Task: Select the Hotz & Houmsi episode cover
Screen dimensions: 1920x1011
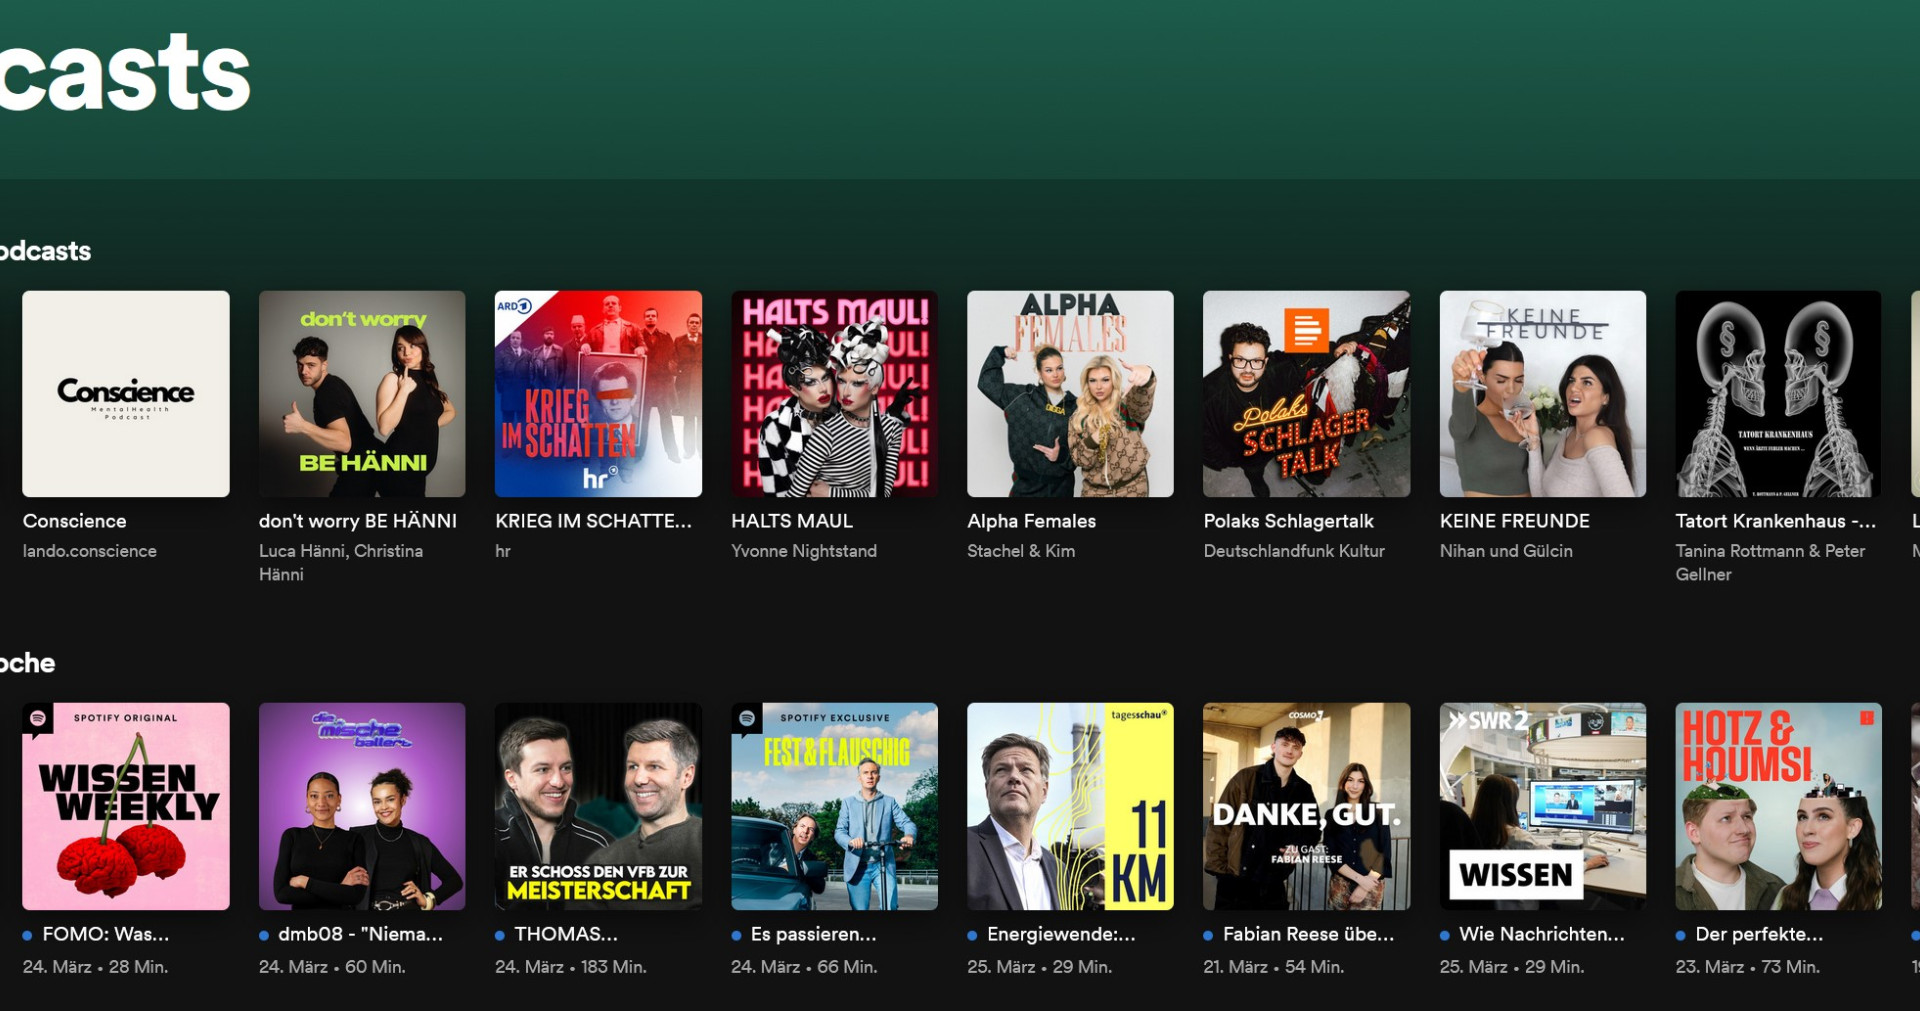Action: click(1778, 806)
